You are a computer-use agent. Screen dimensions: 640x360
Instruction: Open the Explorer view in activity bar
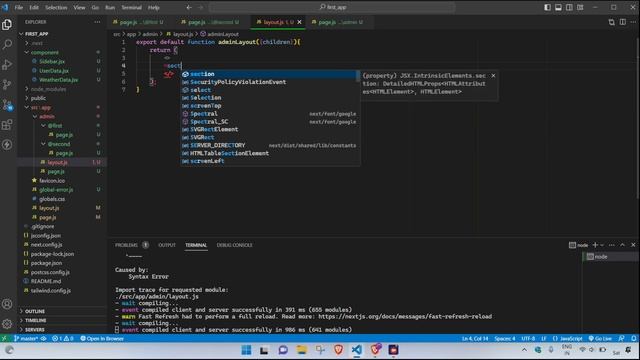[x=7, y=24]
